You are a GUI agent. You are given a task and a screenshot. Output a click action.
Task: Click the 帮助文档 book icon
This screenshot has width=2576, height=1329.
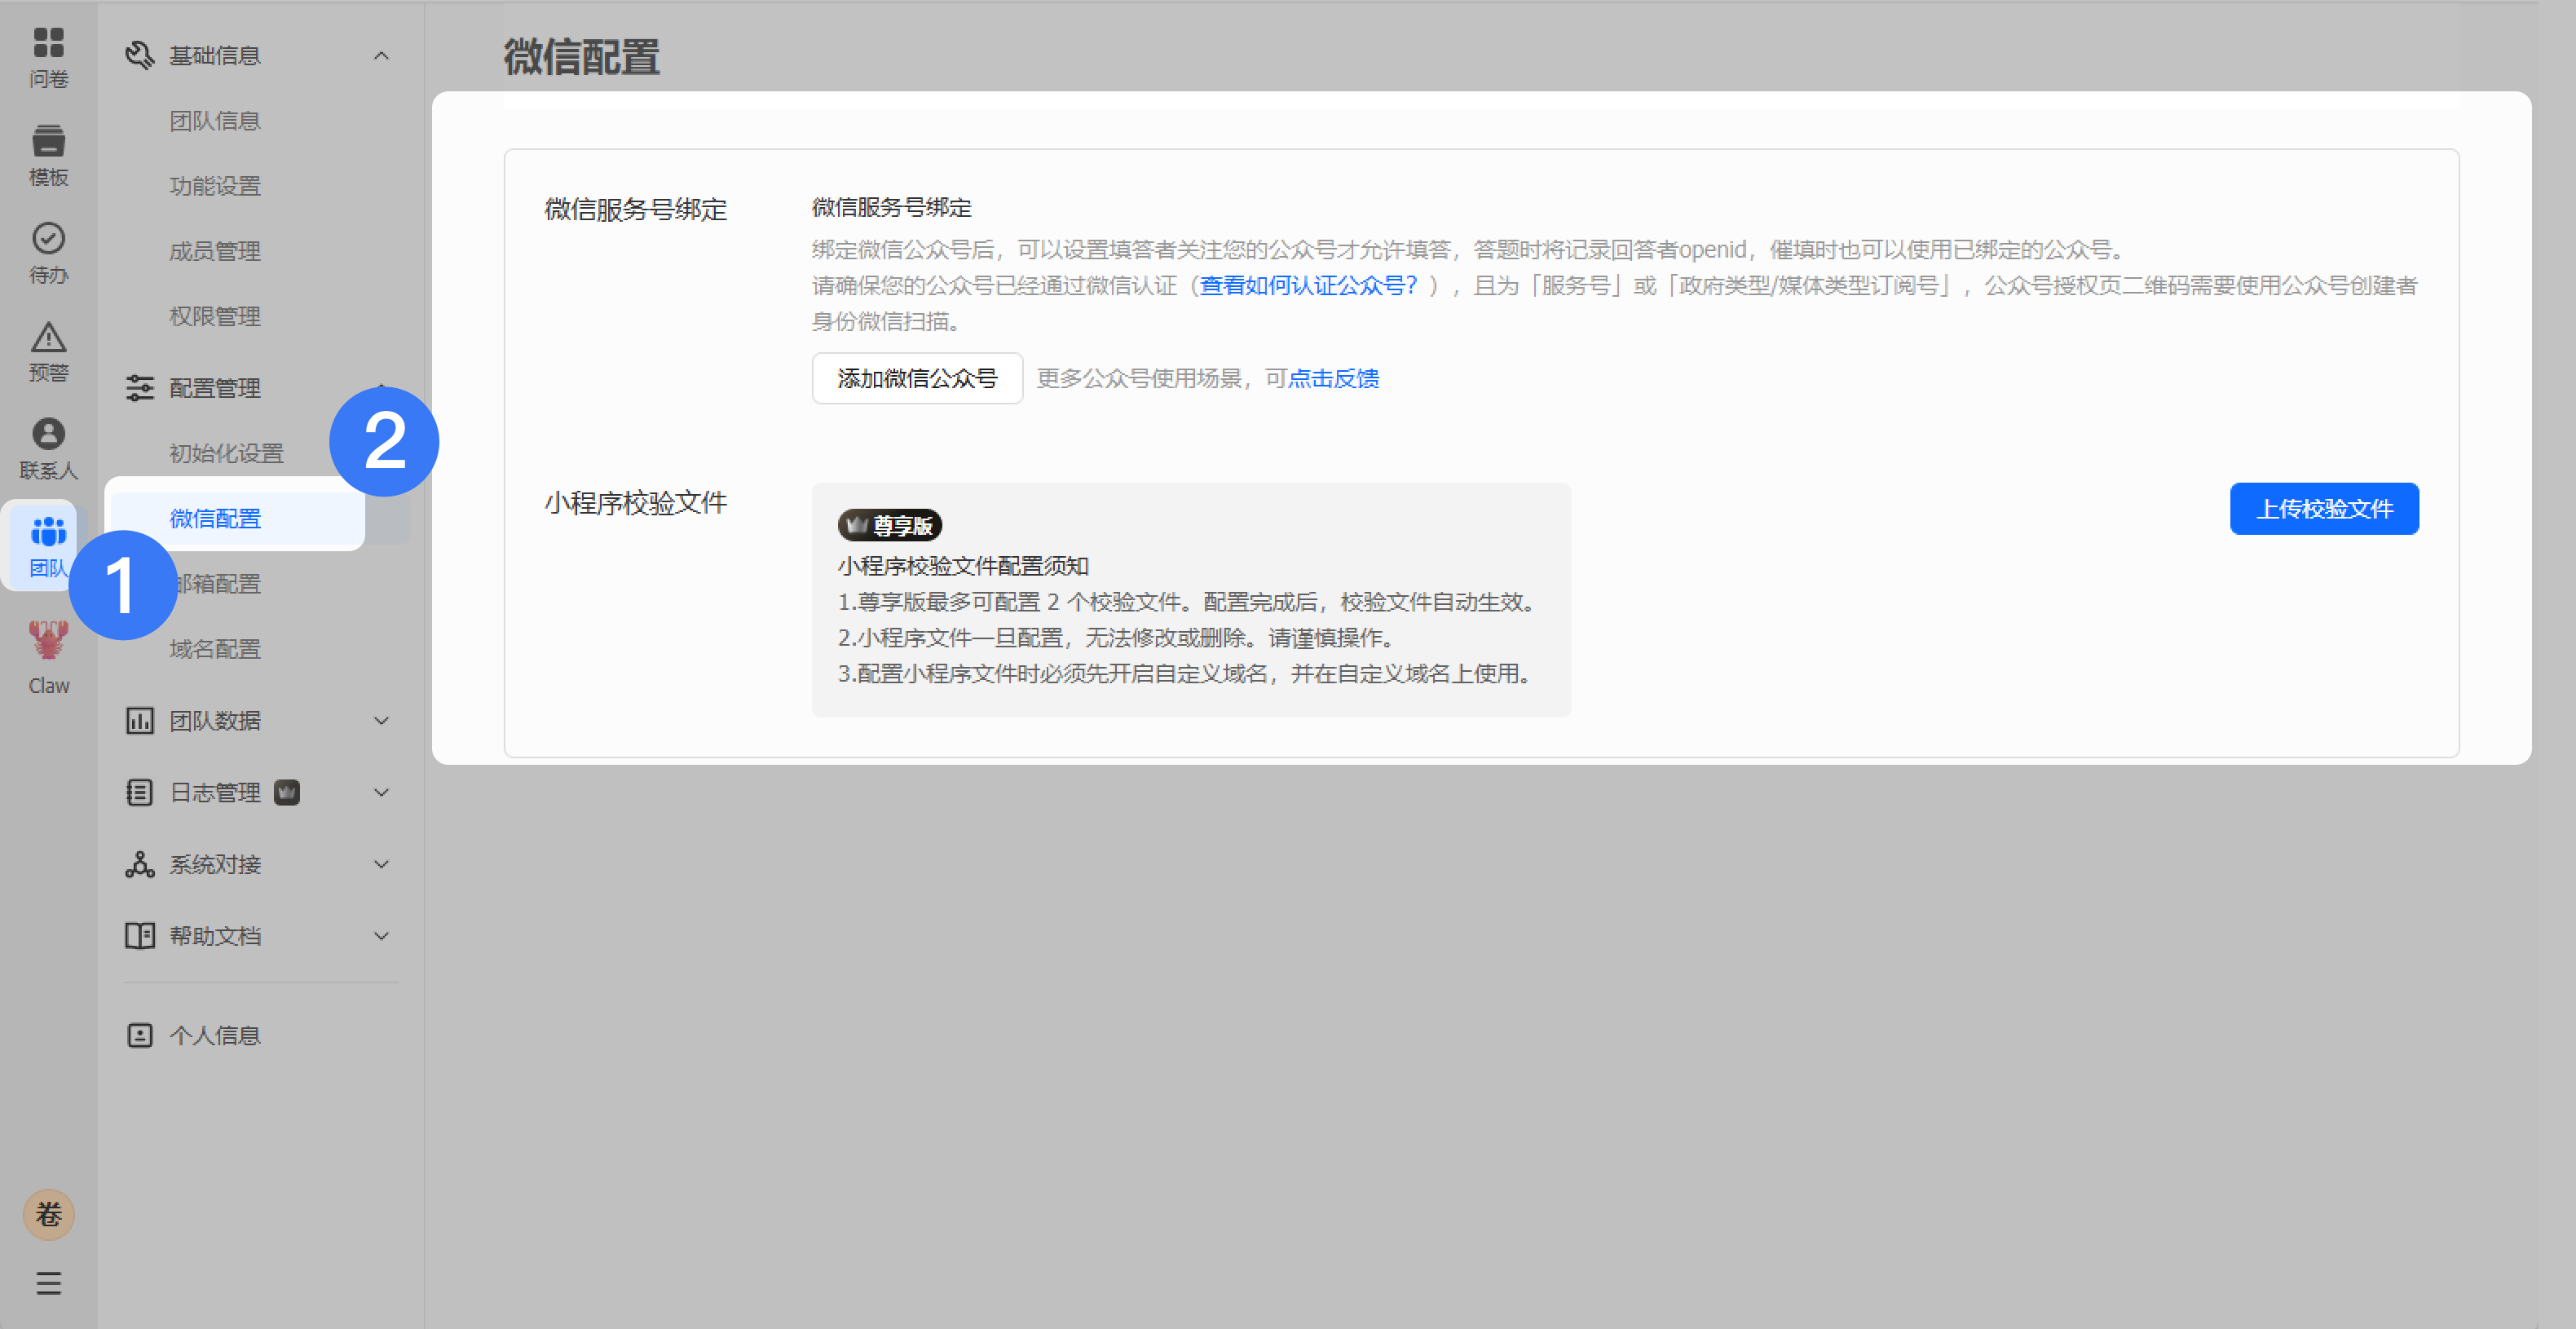(x=139, y=935)
